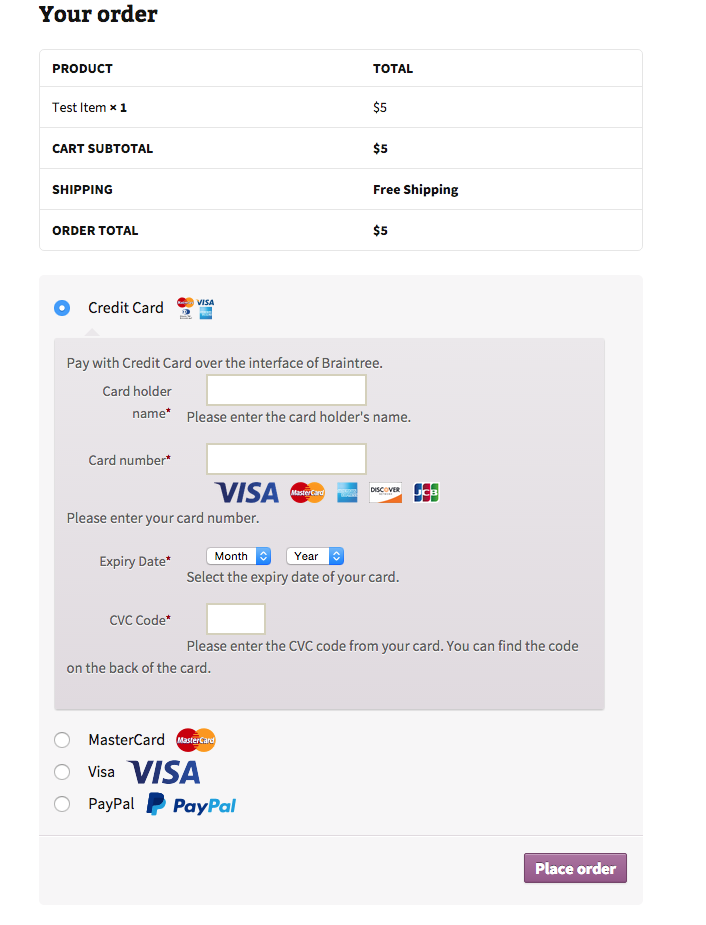Click the PayPal payment option logo
The image size is (706, 925).
coord(192,805)
